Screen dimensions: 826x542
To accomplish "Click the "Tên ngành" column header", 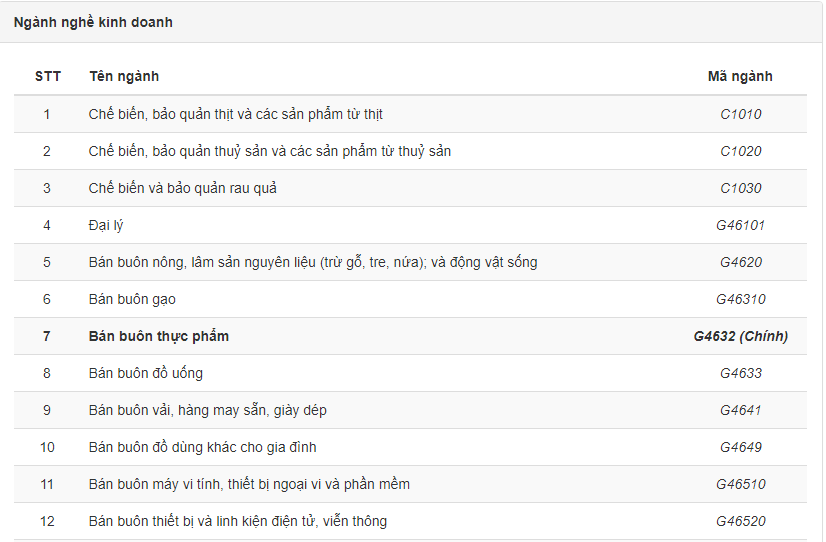I will (124, 76).
